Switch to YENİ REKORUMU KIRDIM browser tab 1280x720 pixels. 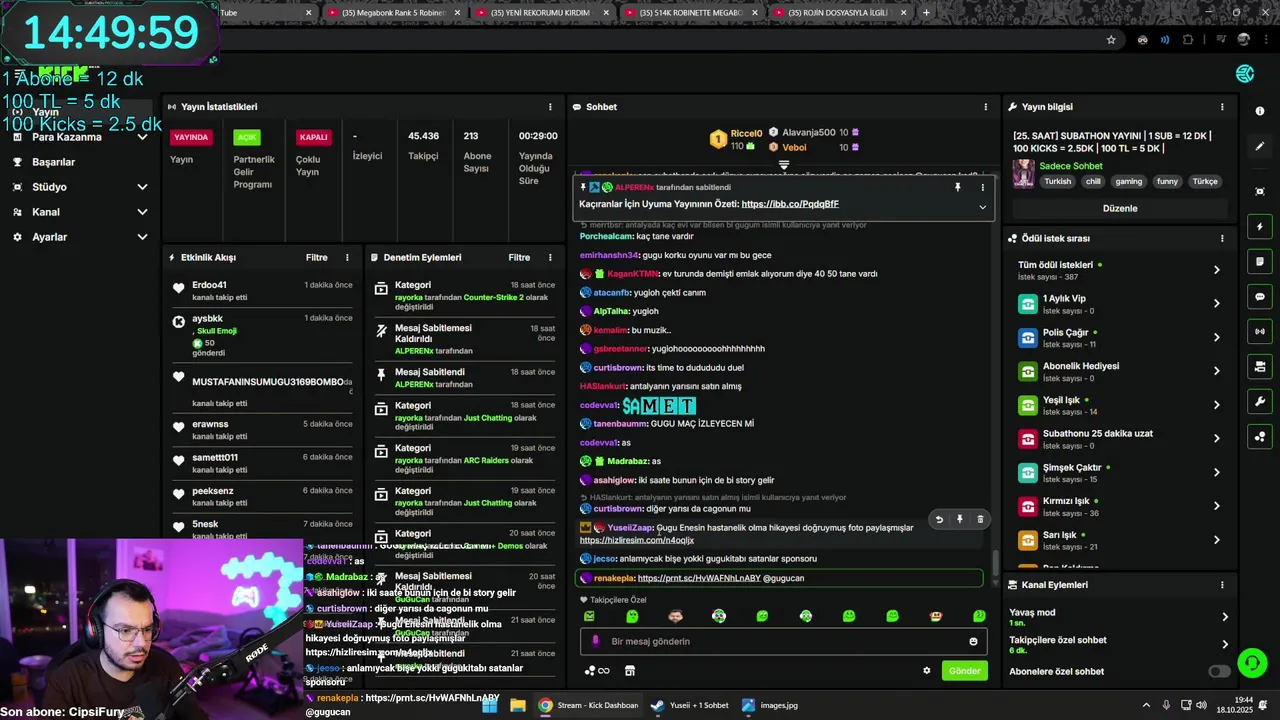pyautogui.click(x=540, y=13)
